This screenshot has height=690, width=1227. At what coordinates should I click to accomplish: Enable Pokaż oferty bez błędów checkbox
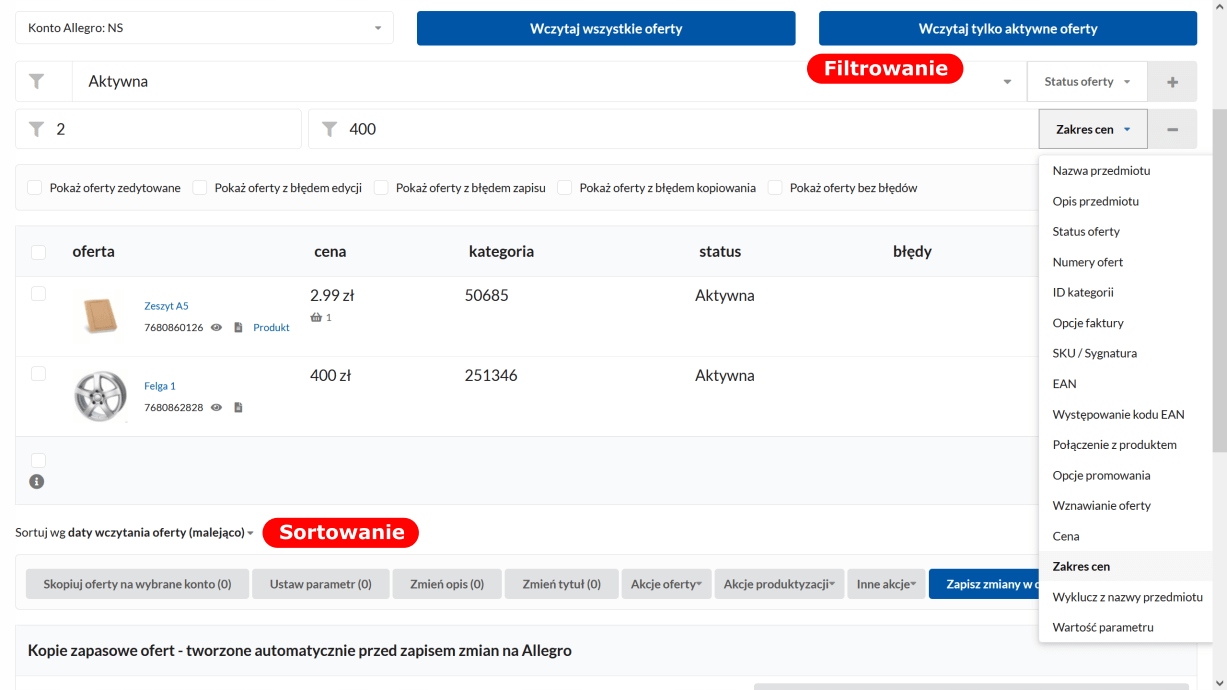[x=775, y=187]
